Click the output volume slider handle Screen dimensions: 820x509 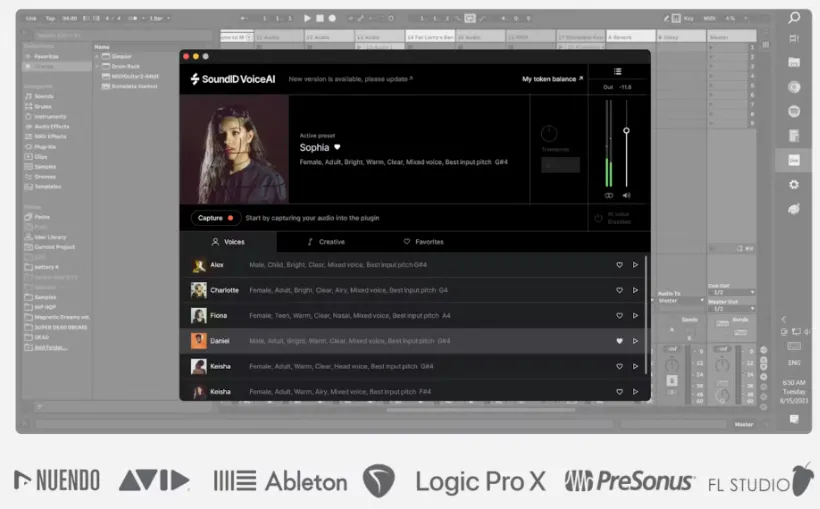pos(626,131)
